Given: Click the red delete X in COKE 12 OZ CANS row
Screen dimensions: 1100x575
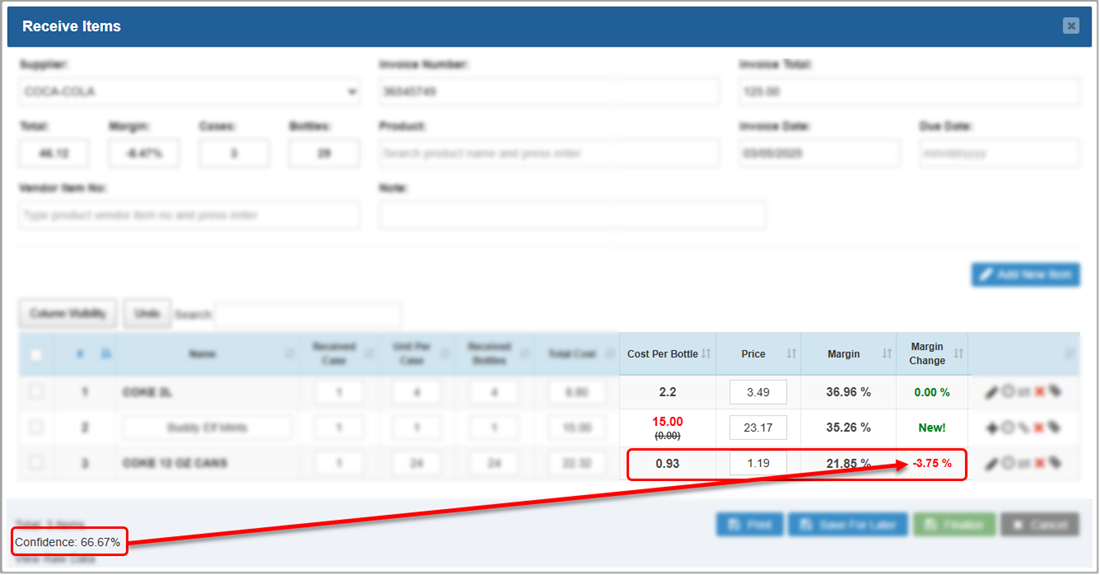Looking at the screenshot, I should click(x=1040, y=463).
